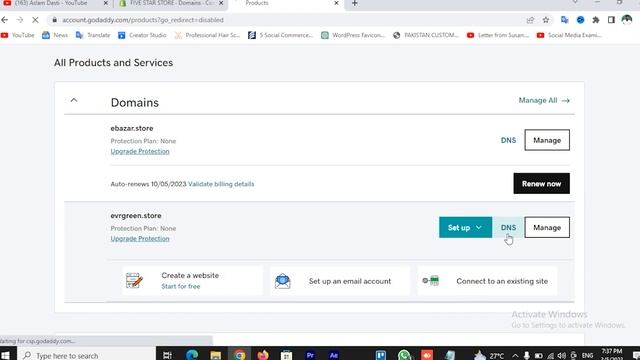Click Manage for ebazar.store
This screenshot has height=360, width=640.
[x=547, y=140]
